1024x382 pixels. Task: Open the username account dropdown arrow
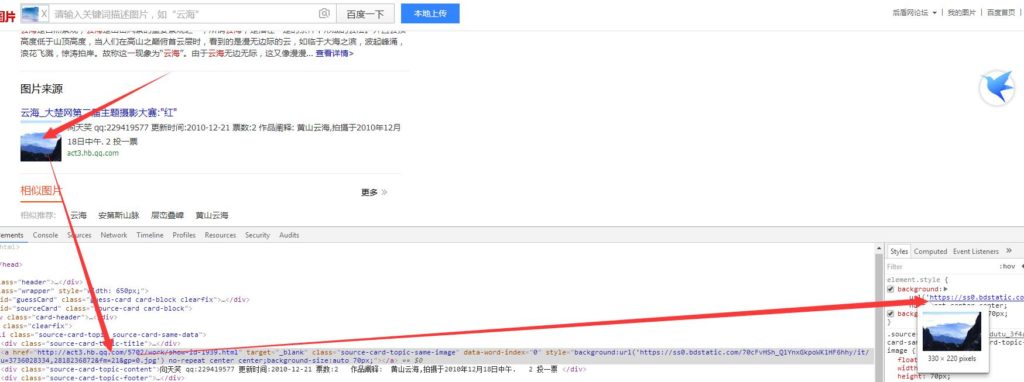coord(935,13)
